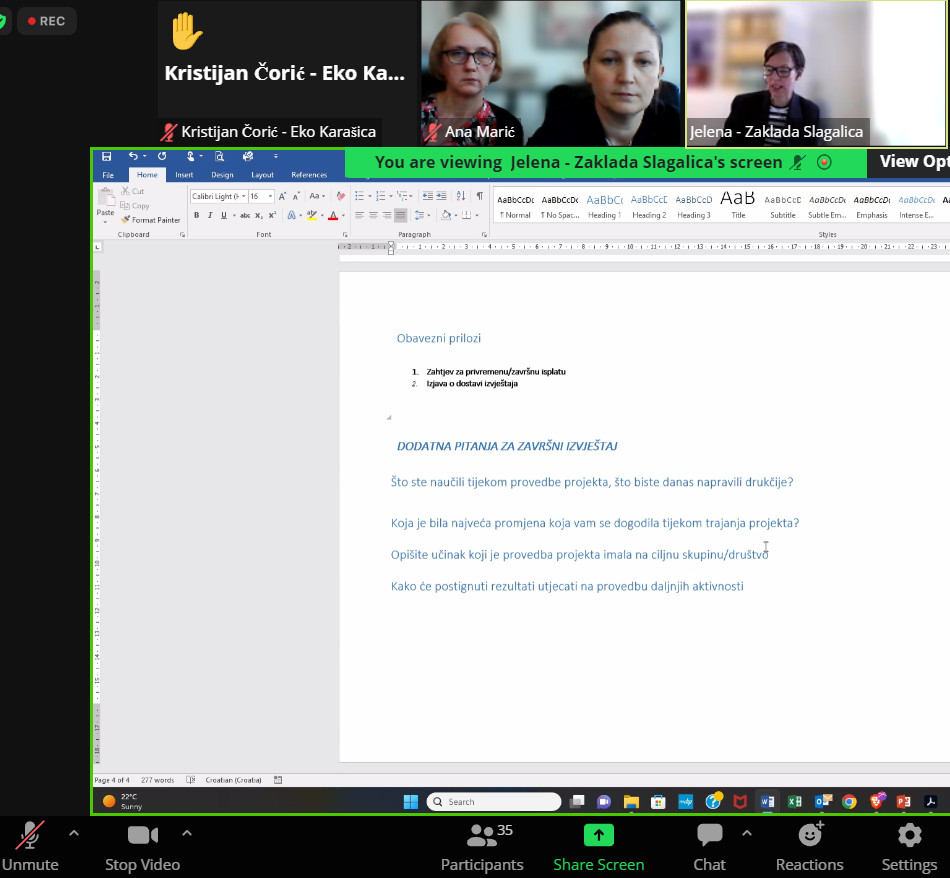Expand the audio options arrow beside Unmute
This screenshot has width=950, height=878.
pyautogui.click(x=73, y=833)
